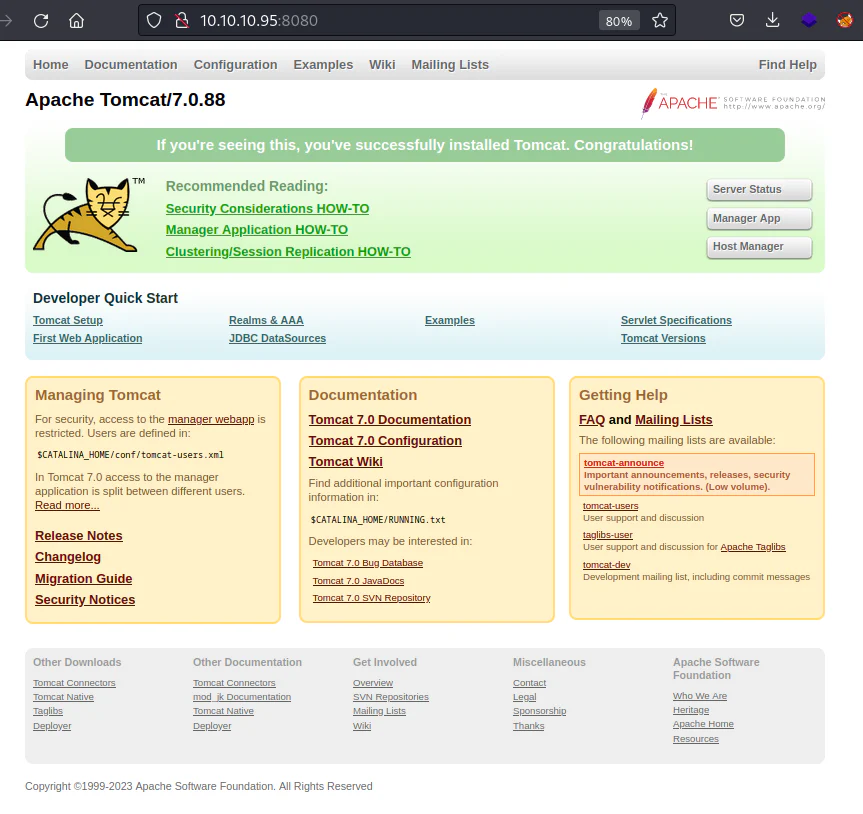Screen dimensions: 863x814
Task: Open Servlet Specifications link
Action: (676, 320)
